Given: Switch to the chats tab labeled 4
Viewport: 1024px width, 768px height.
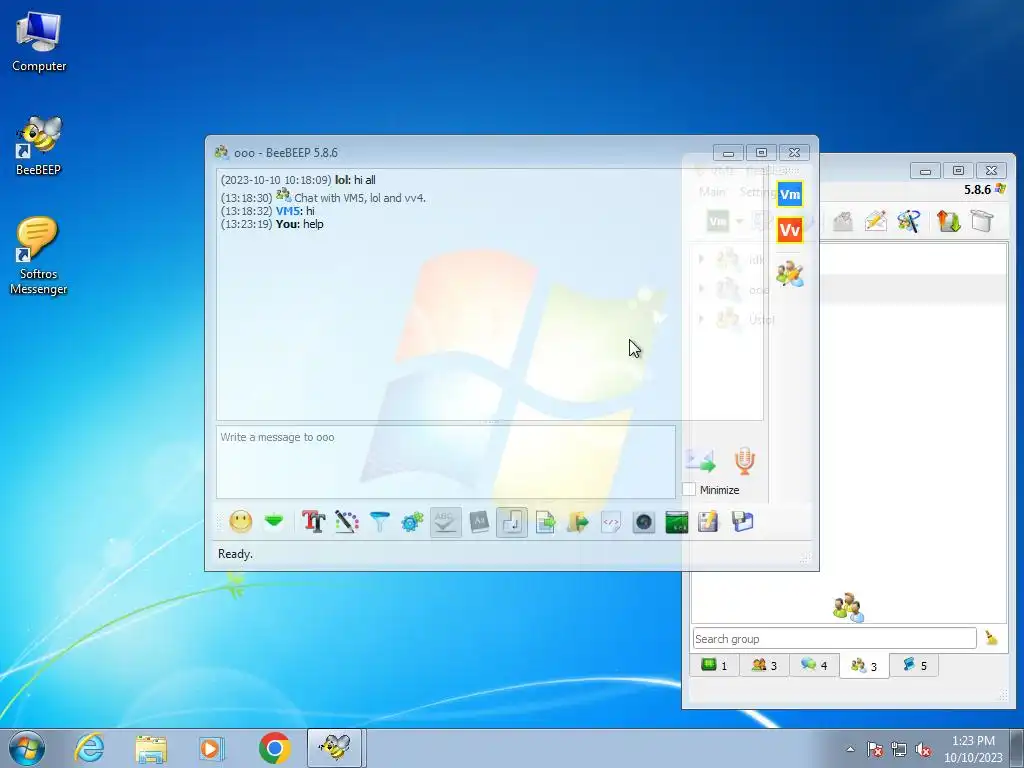Looking at the screenshot, I should point(814,665).
